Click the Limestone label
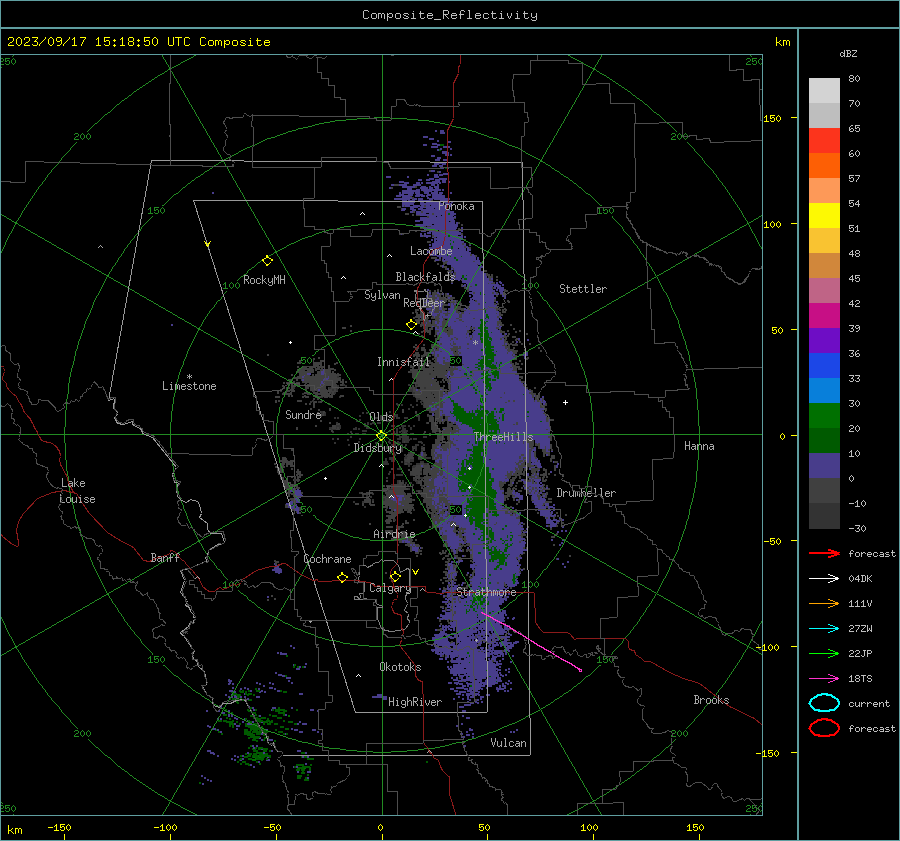Viewport: 900px width, 841px height. click(189, 386)
